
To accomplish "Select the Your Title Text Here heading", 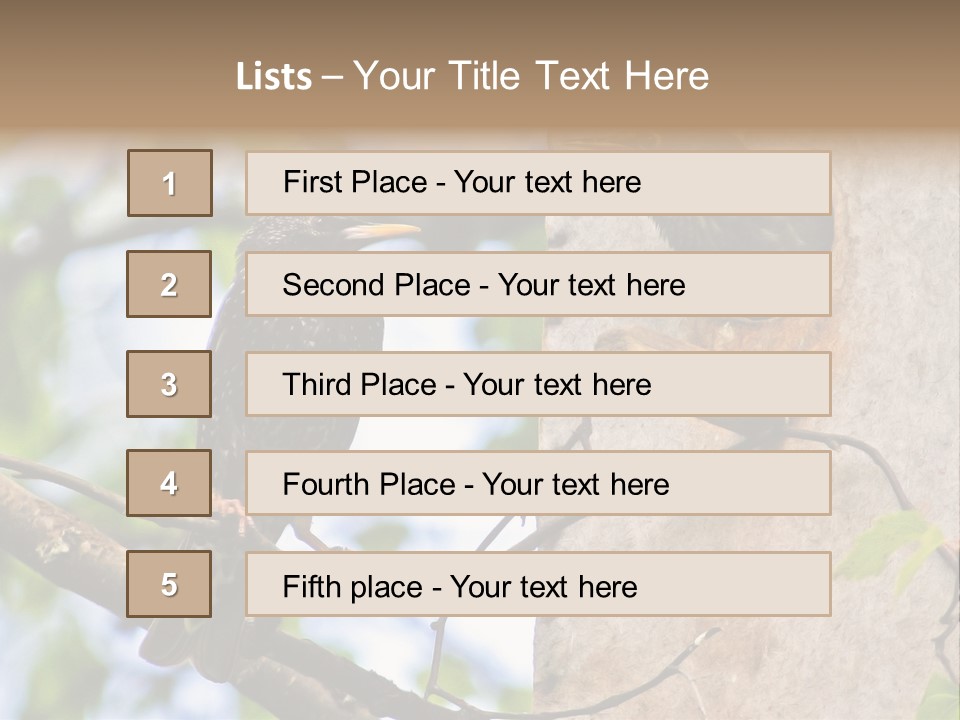I will 531,76.
